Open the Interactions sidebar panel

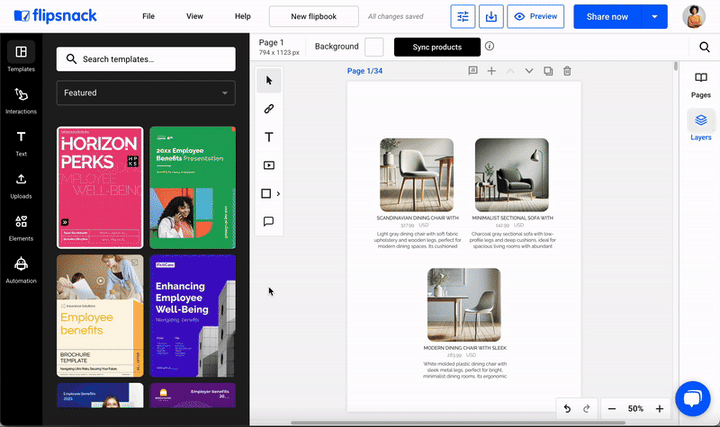(x=21, y=101)
